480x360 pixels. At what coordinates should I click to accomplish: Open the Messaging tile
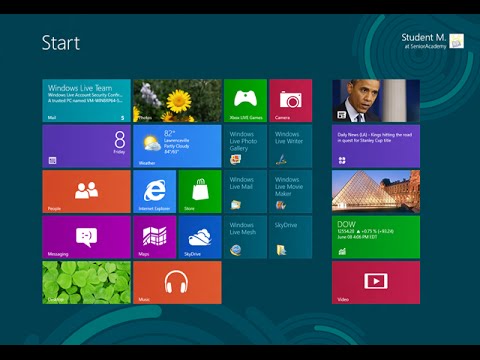pos(86,237)
